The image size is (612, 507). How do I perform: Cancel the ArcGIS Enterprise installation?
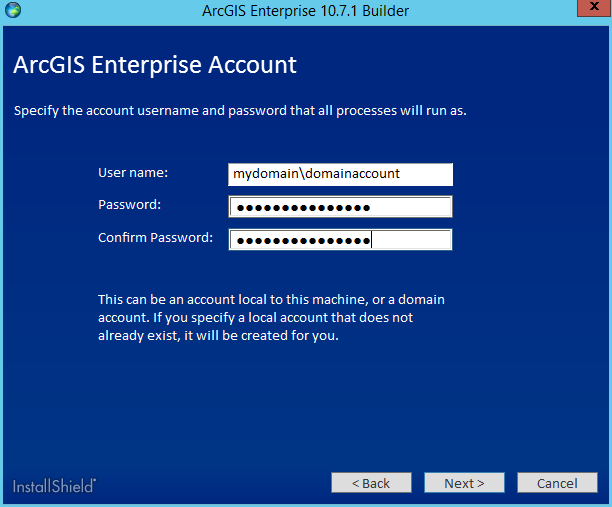coord(557,483)
